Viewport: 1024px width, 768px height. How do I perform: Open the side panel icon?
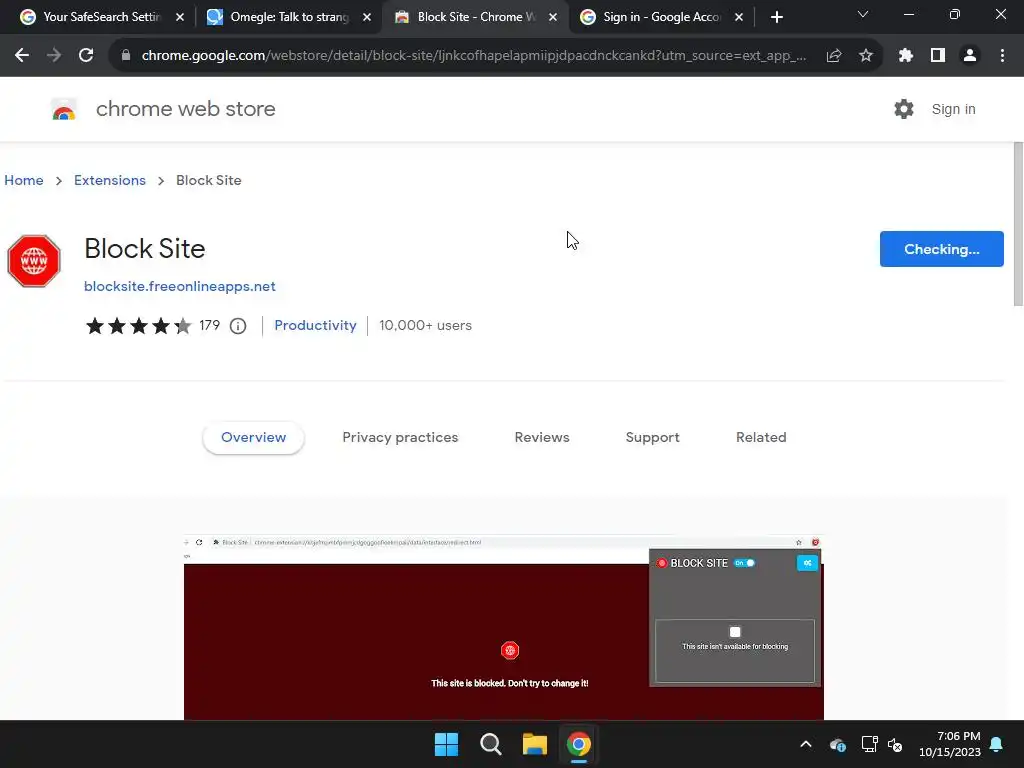tap(938, 56)
